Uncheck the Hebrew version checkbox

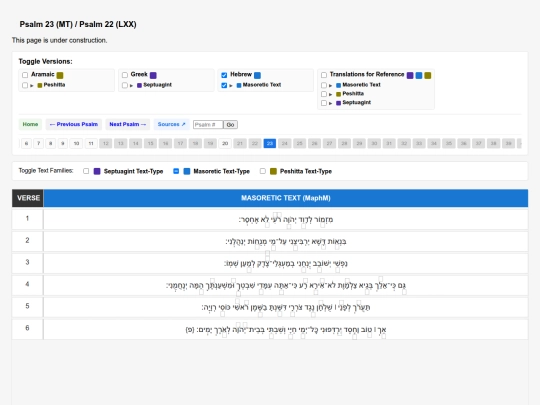[x=224, y=75]
